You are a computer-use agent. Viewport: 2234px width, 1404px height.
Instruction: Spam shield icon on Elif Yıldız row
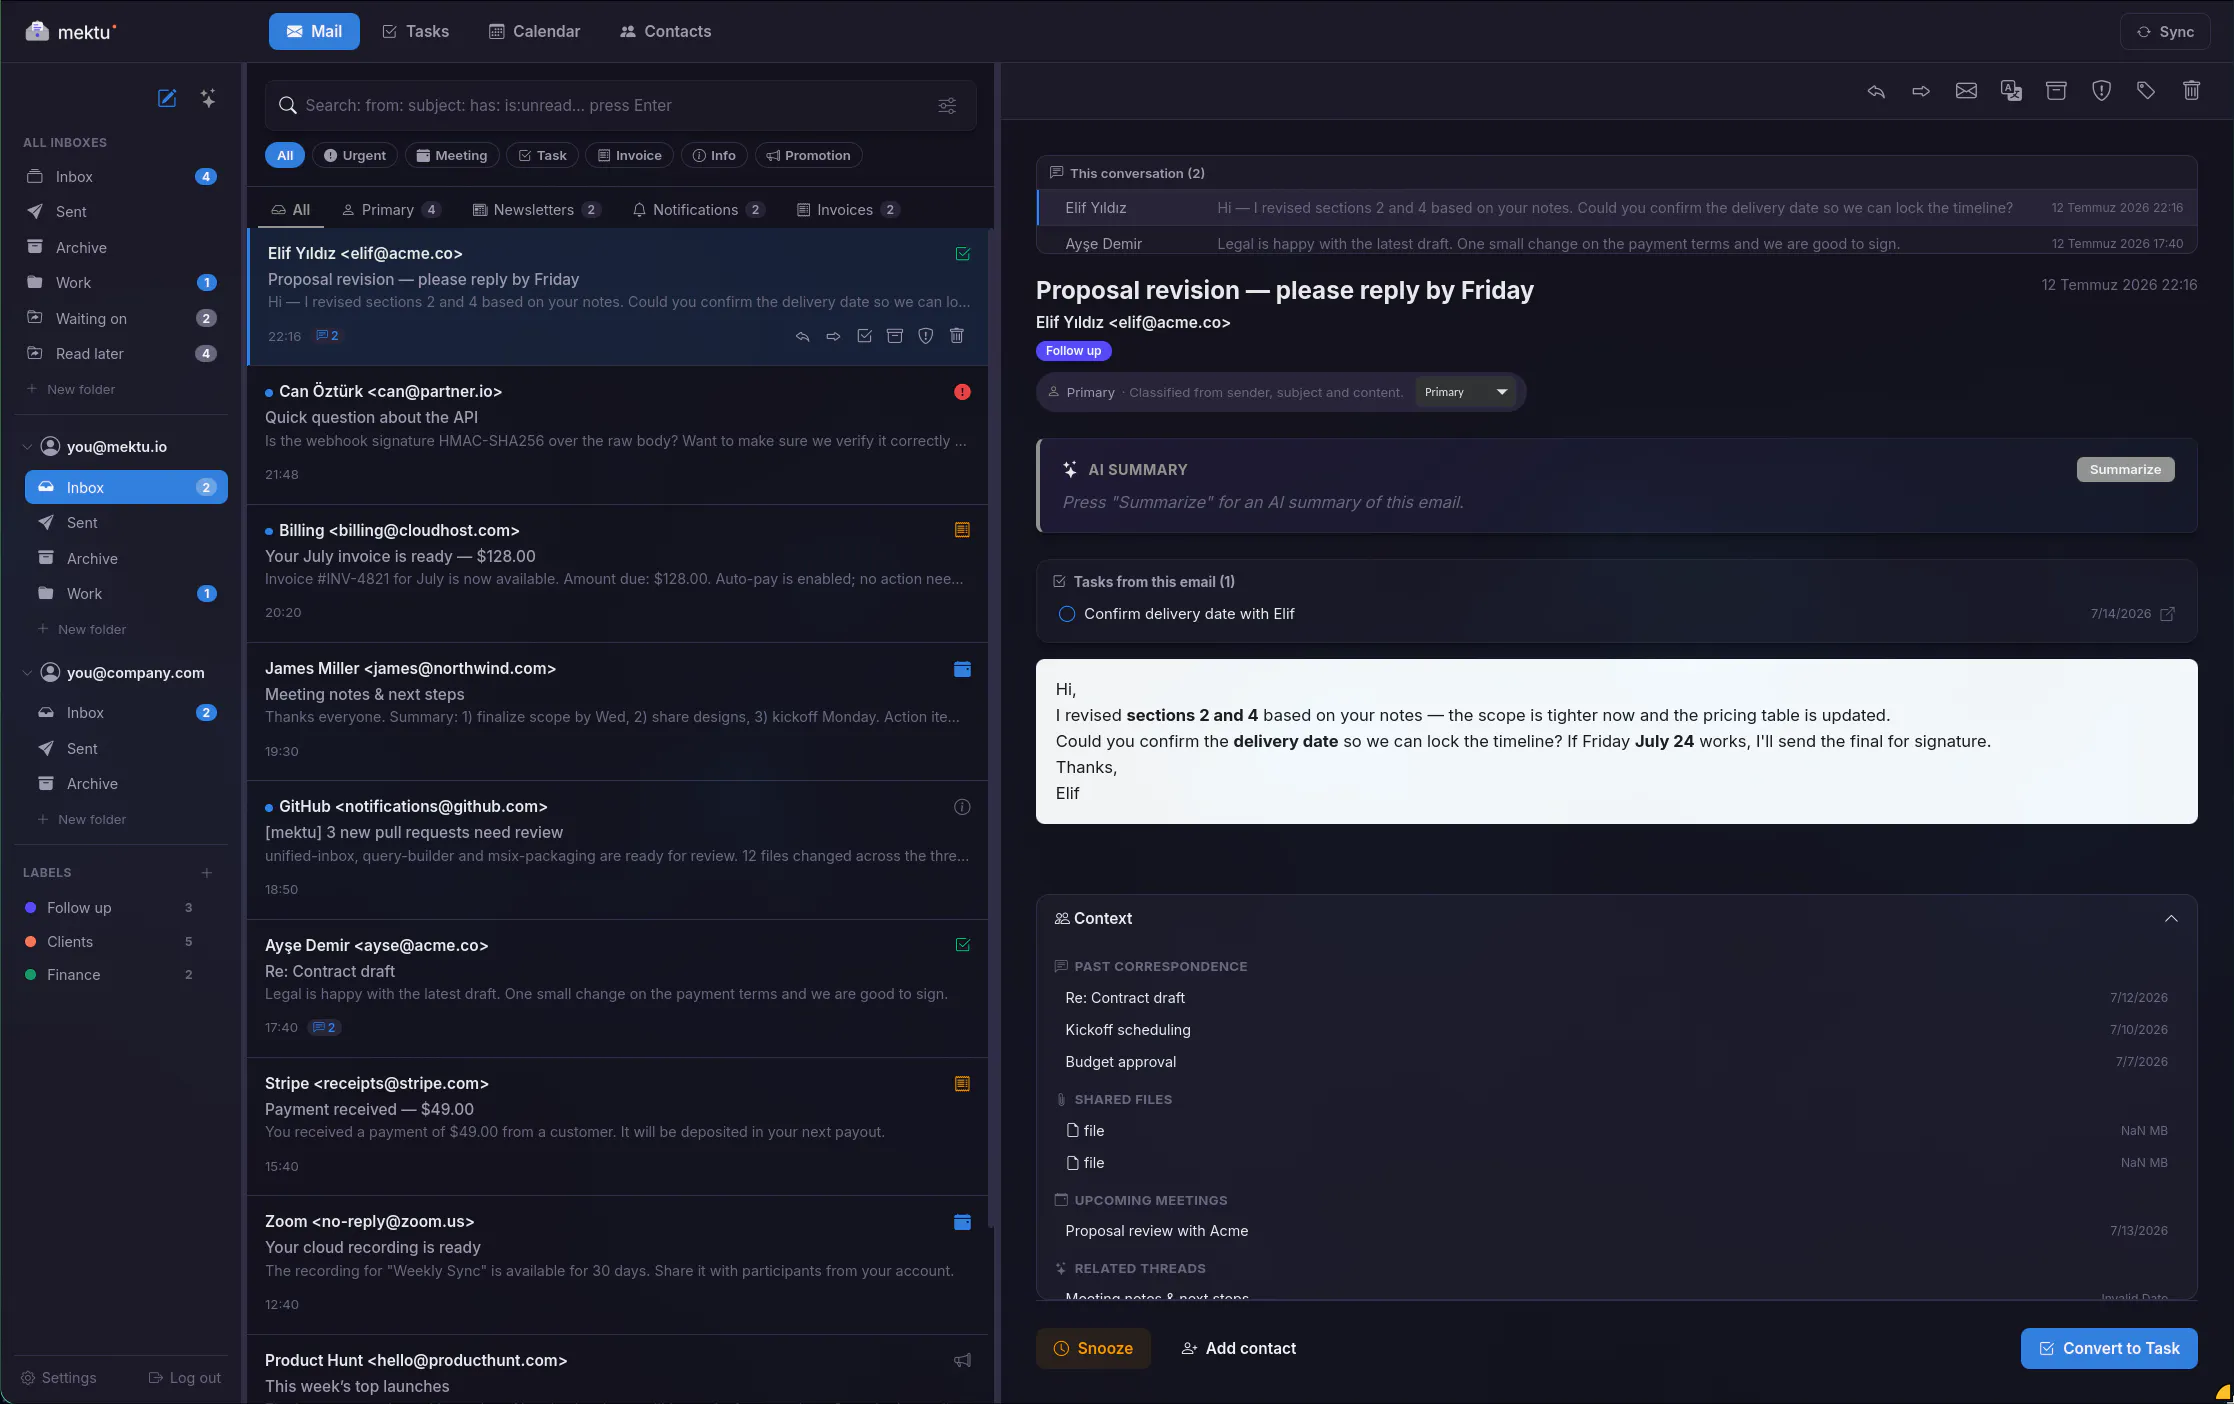coord(926,336)
